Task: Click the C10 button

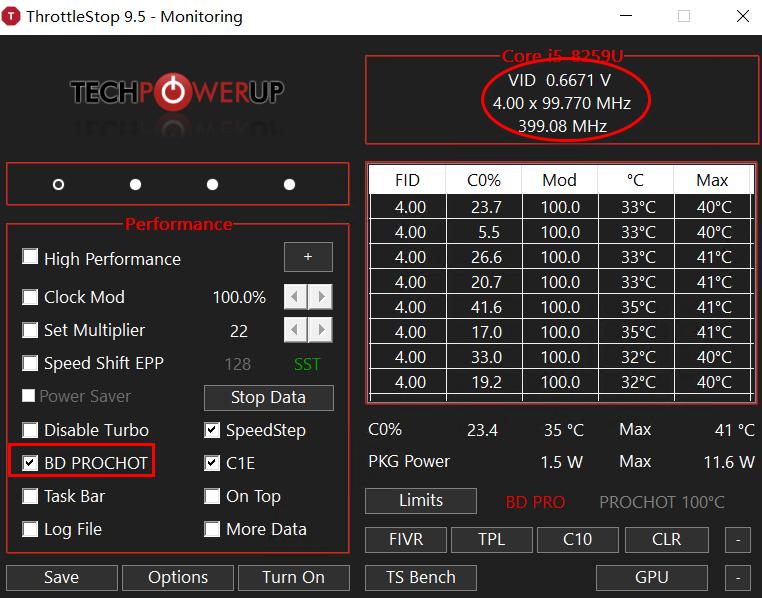Action: (578, 540)
